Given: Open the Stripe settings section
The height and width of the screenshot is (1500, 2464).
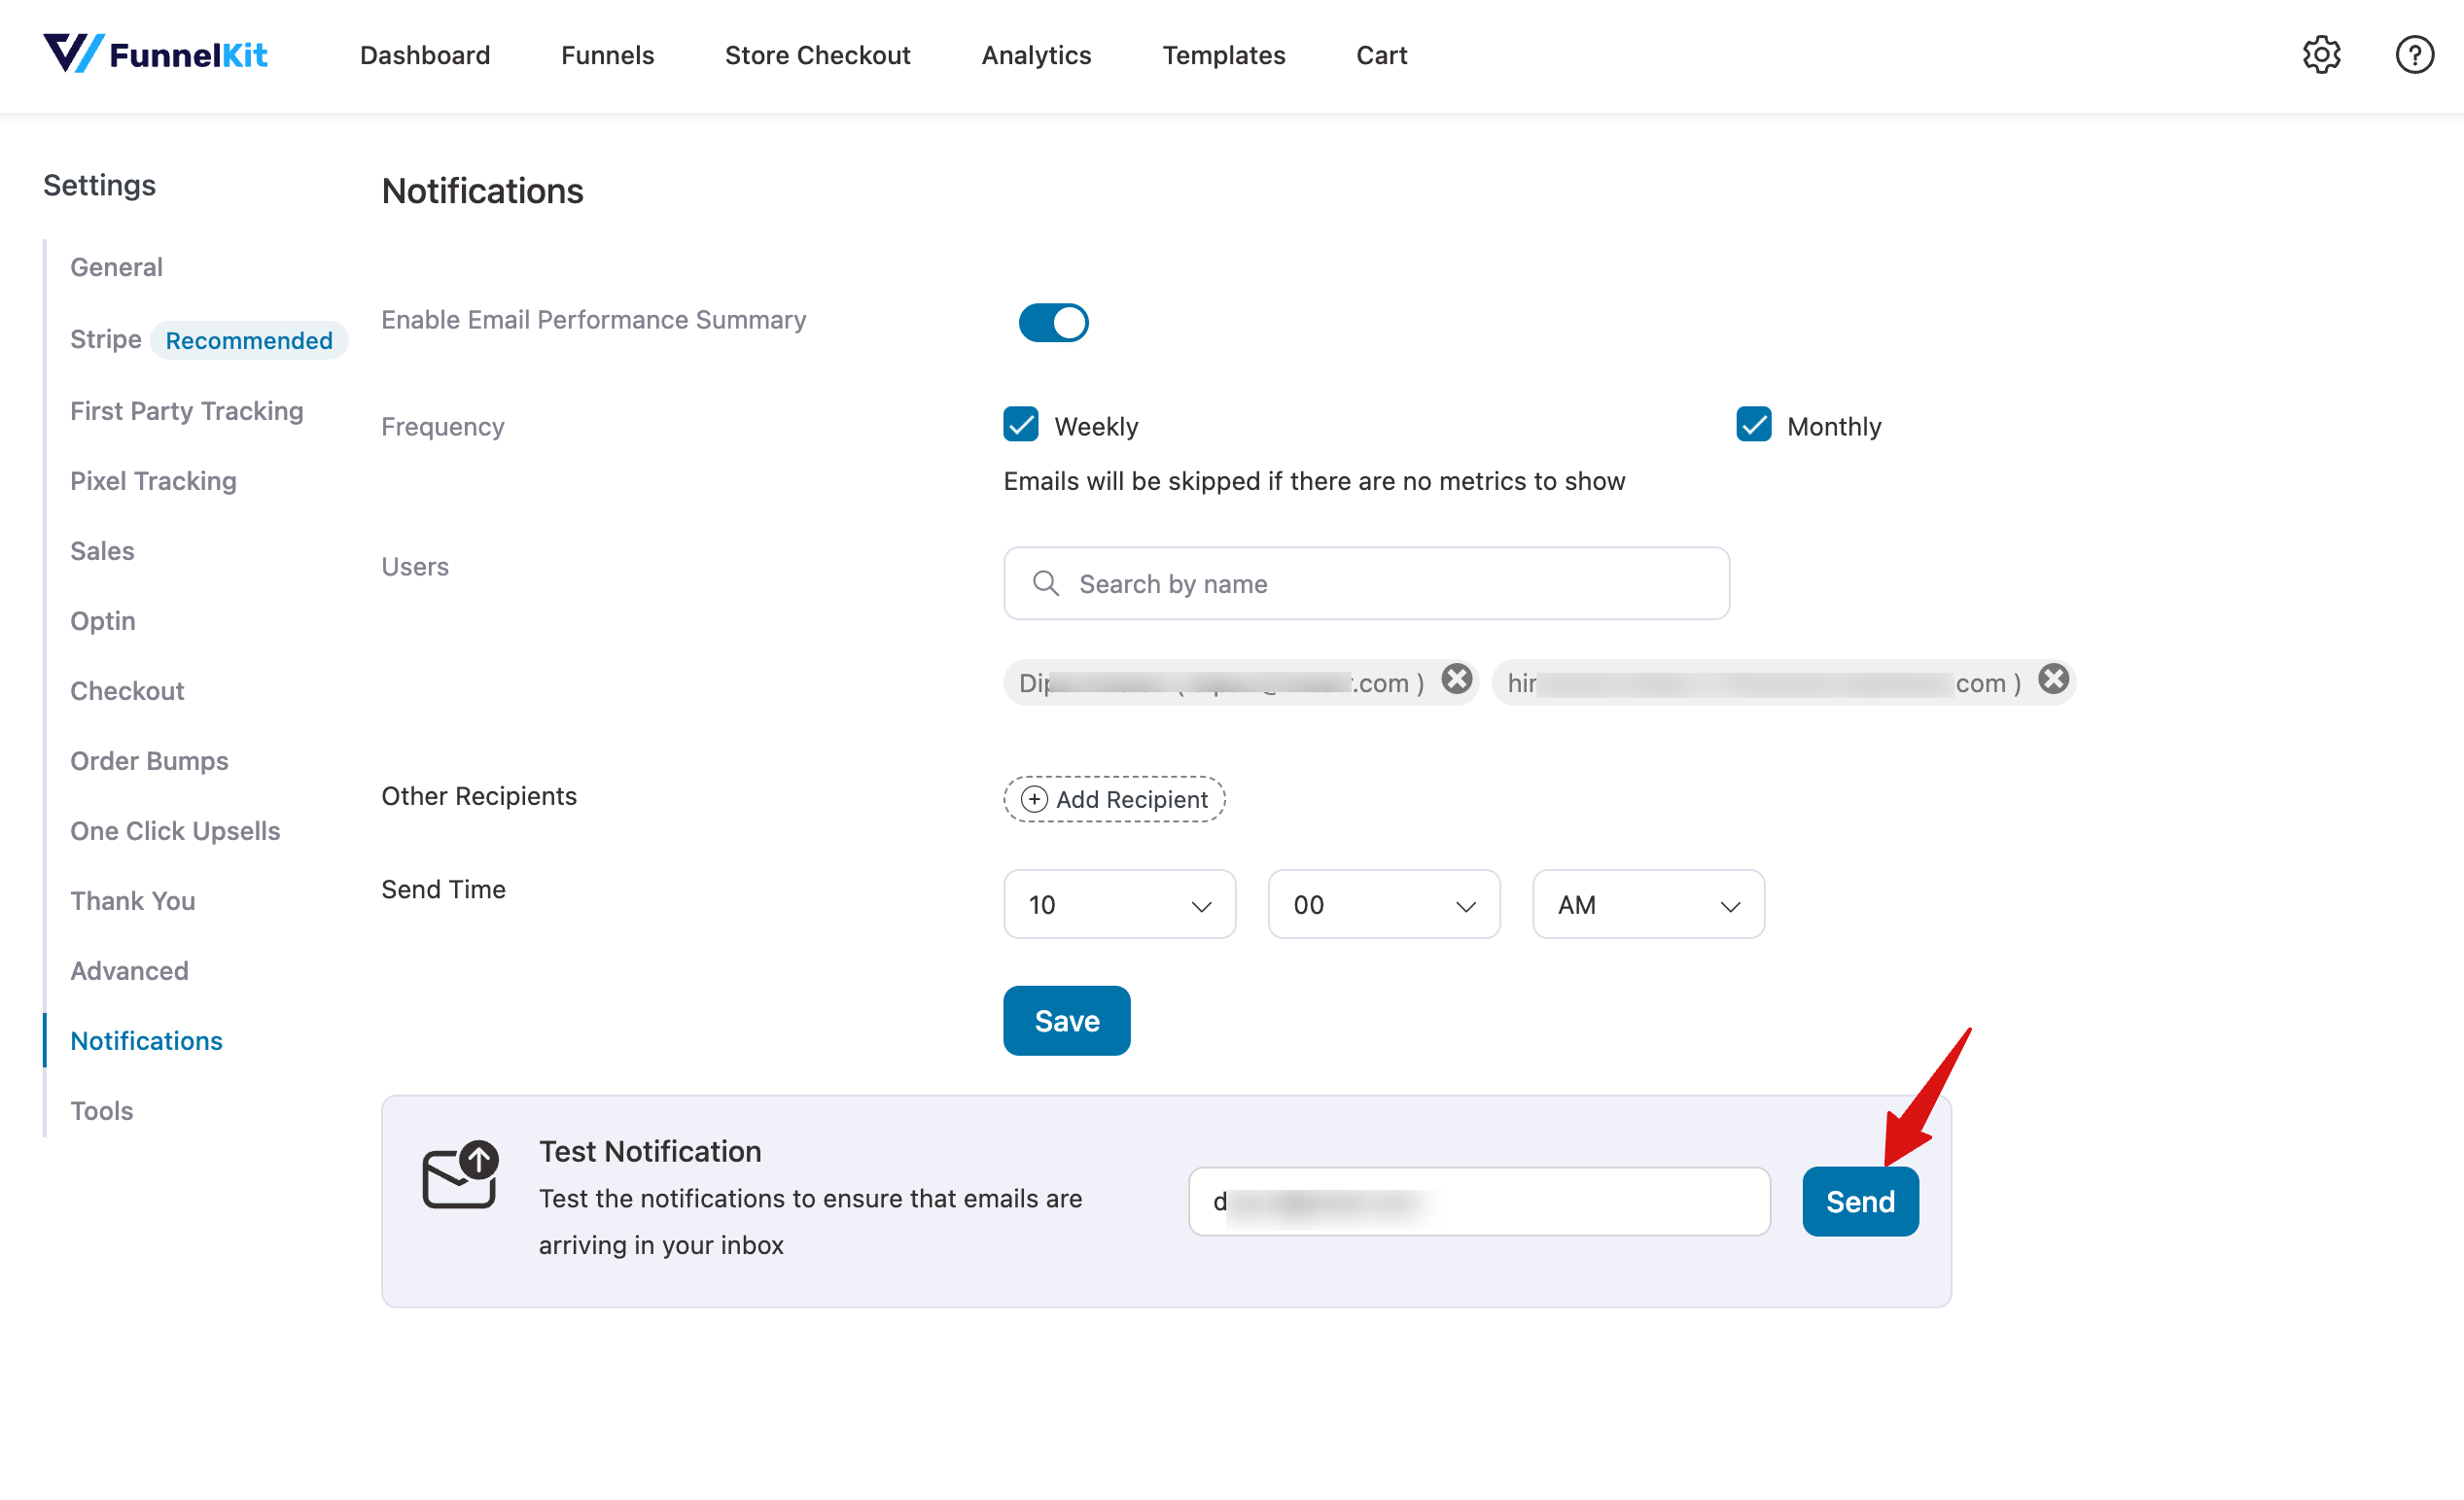Looking at the screenshot, I should pyautogui.click(x=104, y=339).
